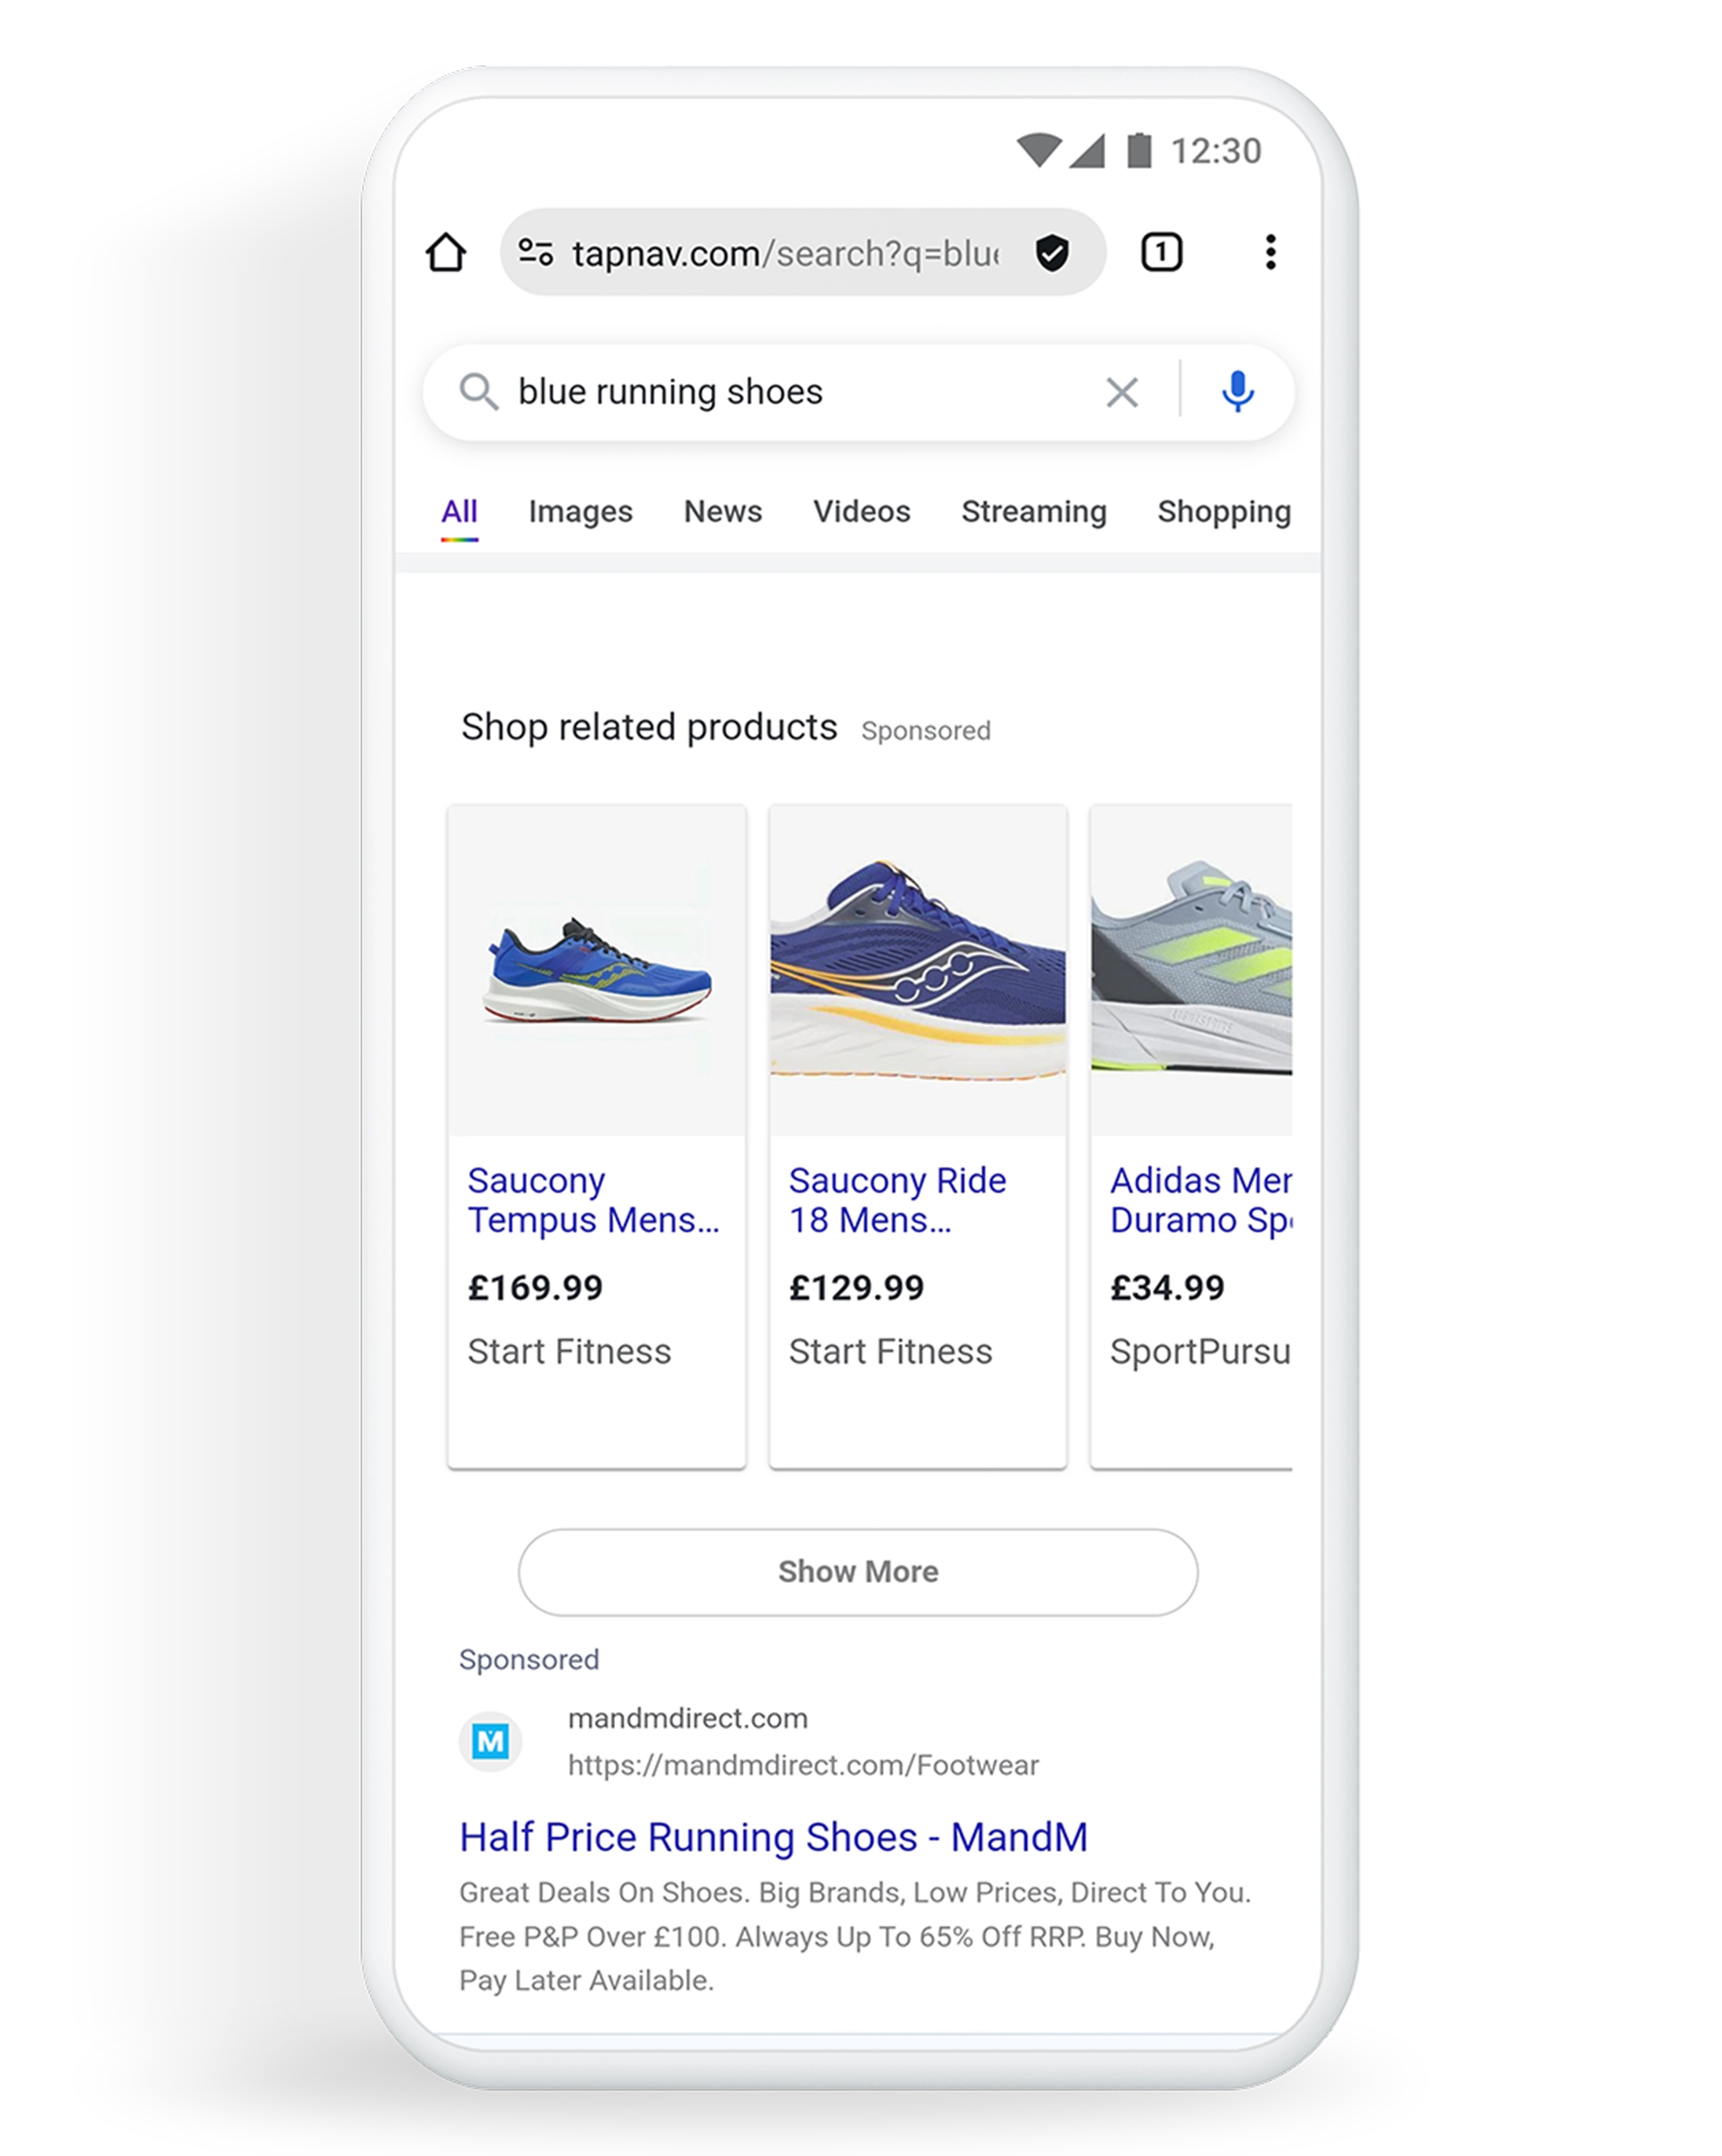Open Saucony Tempus Mens product link
This screenshot has height=2156, width=1722.
[593, 1200]
